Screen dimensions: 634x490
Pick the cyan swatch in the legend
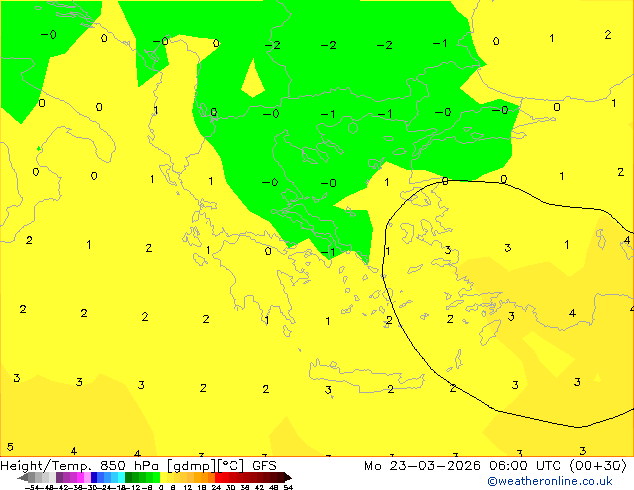click(x=121, y=477)
